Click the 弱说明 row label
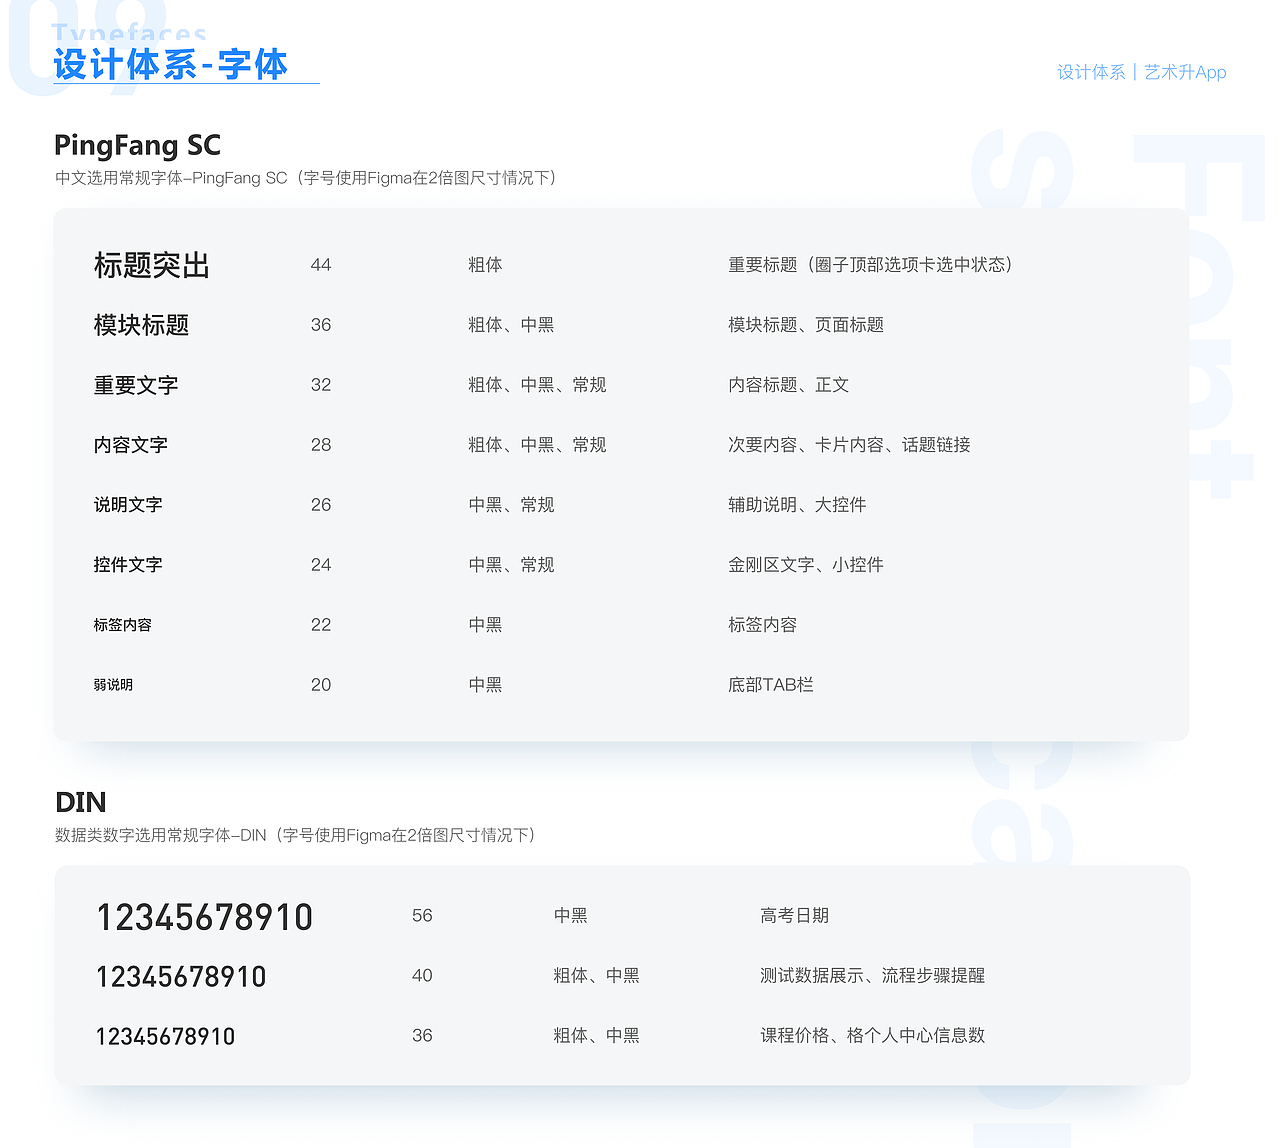This screenshot has height=1148, width=1280. pos(112,684)
